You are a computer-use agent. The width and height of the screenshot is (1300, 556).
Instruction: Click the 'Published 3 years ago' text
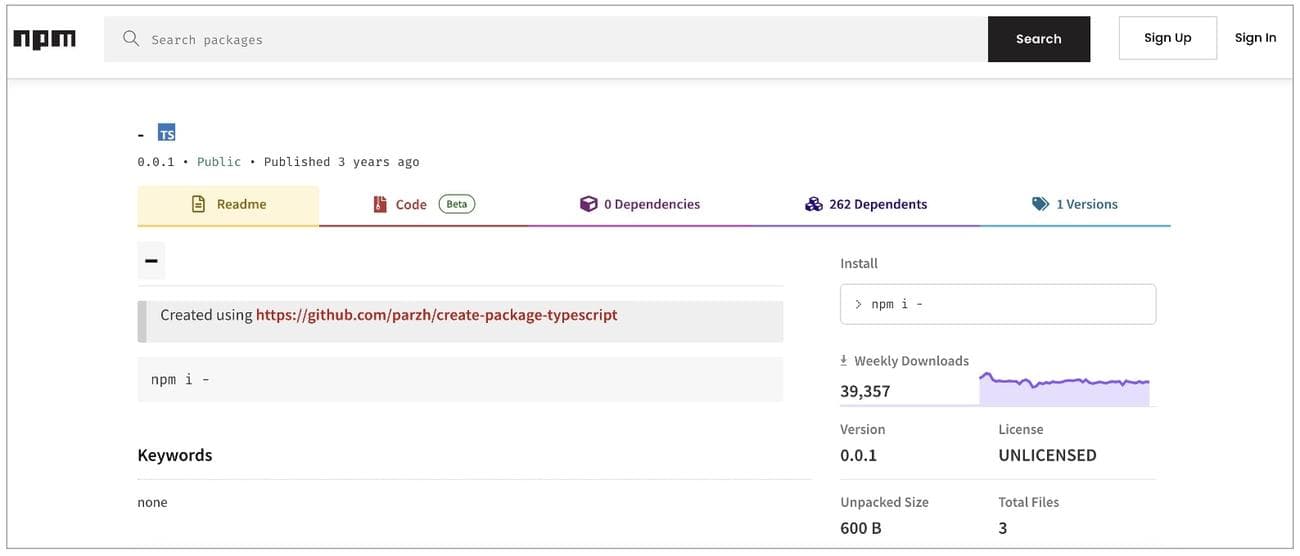coord(342,162)
